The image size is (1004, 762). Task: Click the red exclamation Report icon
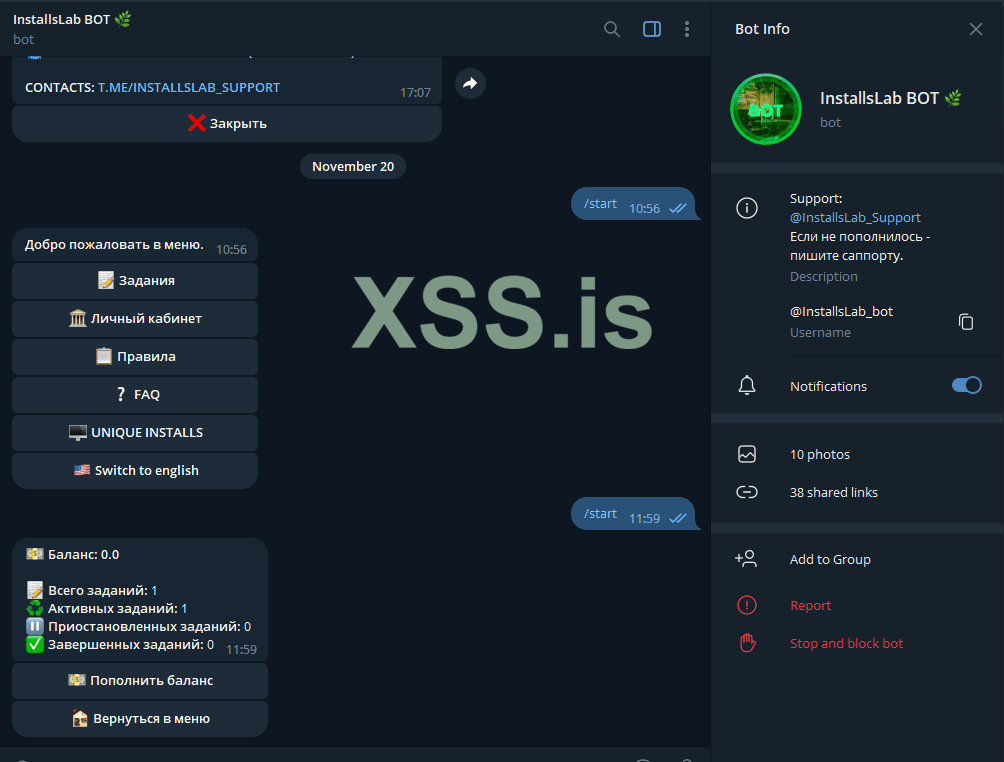(x=747, y=604)
